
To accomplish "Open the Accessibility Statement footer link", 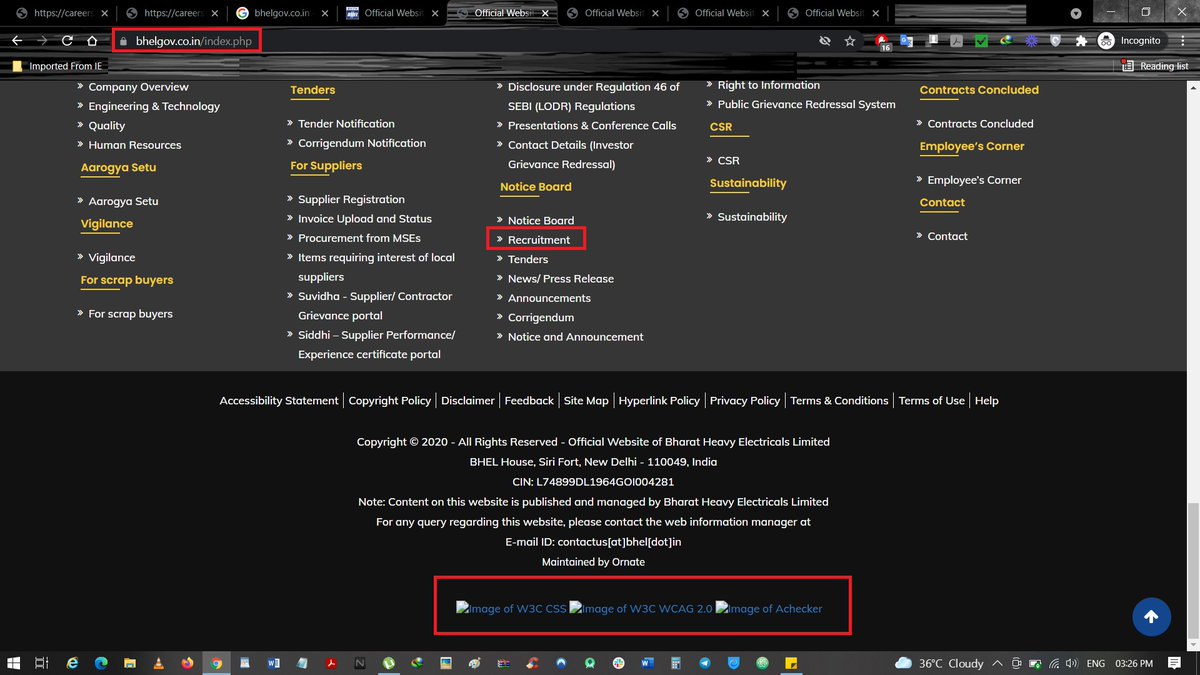I will coord(279,401).
